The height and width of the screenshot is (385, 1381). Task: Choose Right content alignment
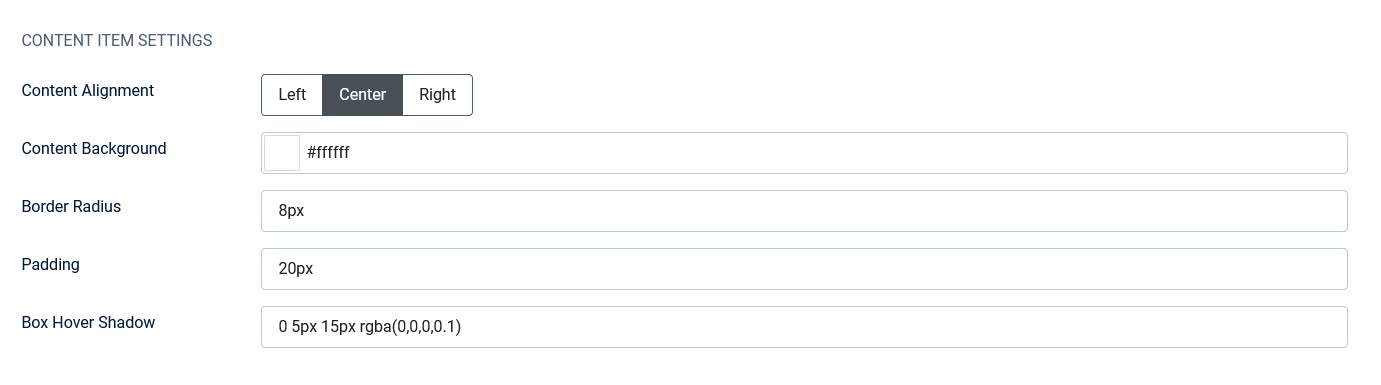coord(437,95)
